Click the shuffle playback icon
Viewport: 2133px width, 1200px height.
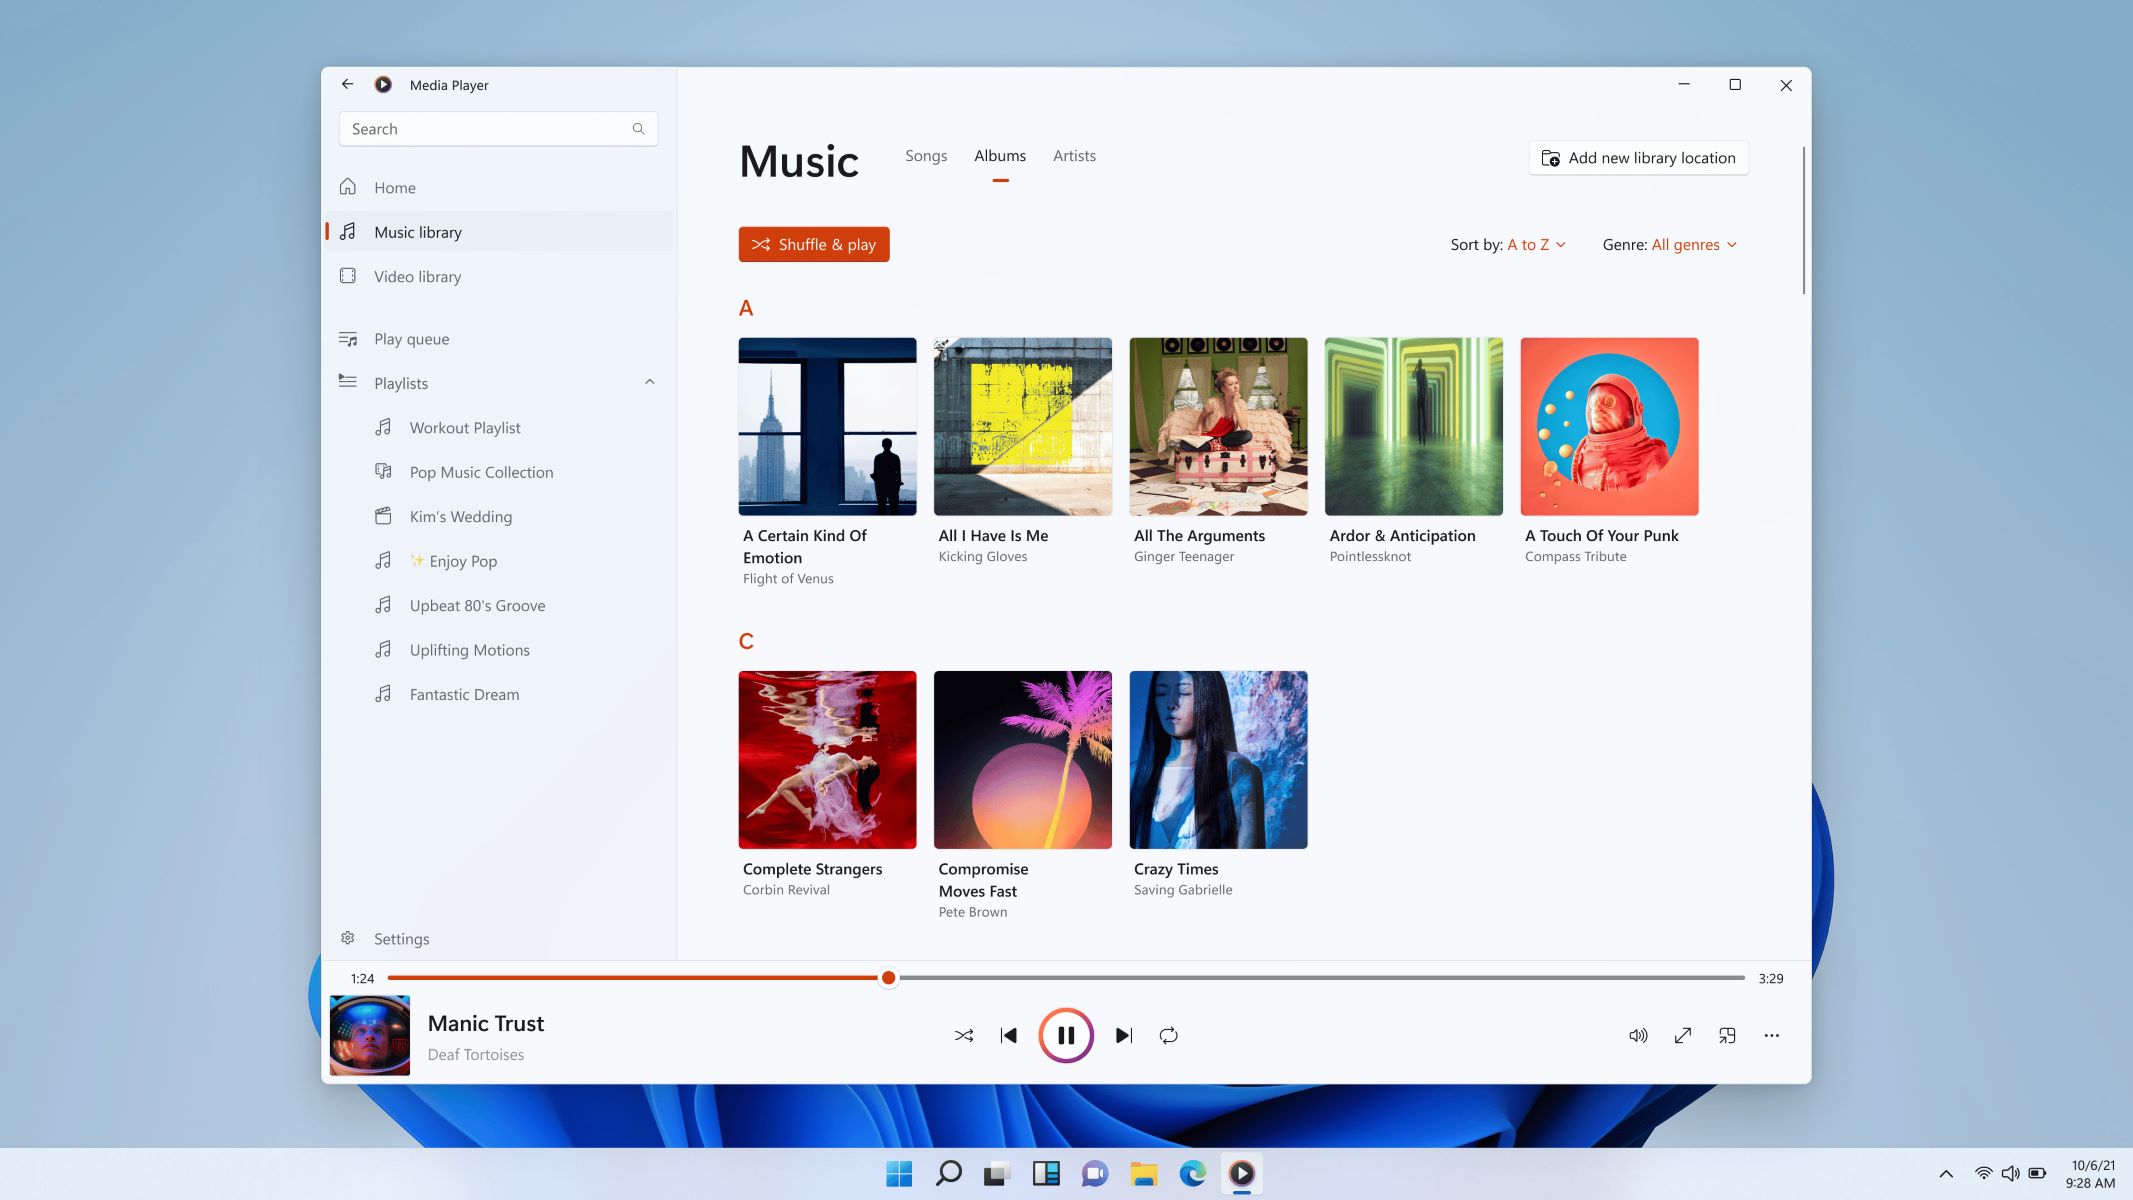964,1034
